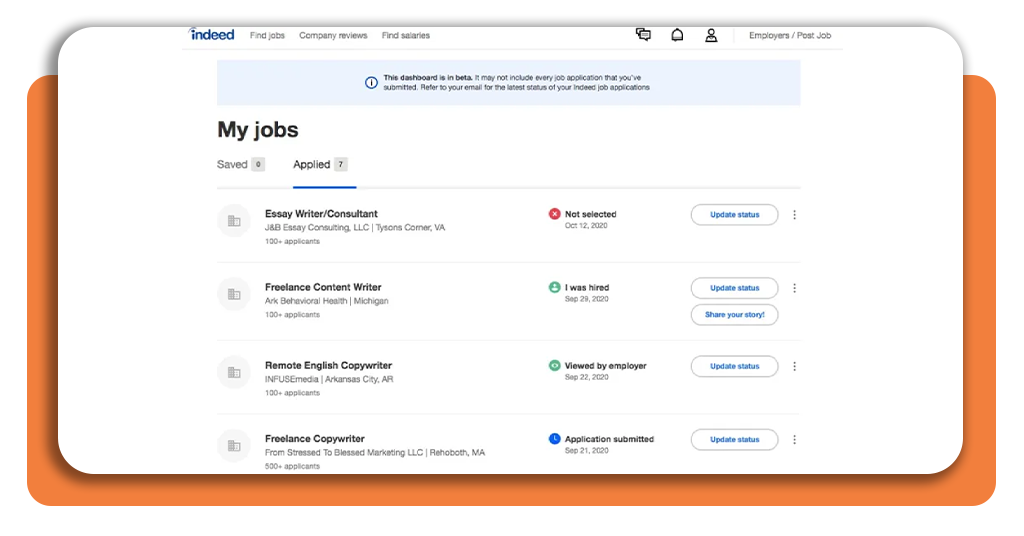Open the messages icon in header

point(643,35)
